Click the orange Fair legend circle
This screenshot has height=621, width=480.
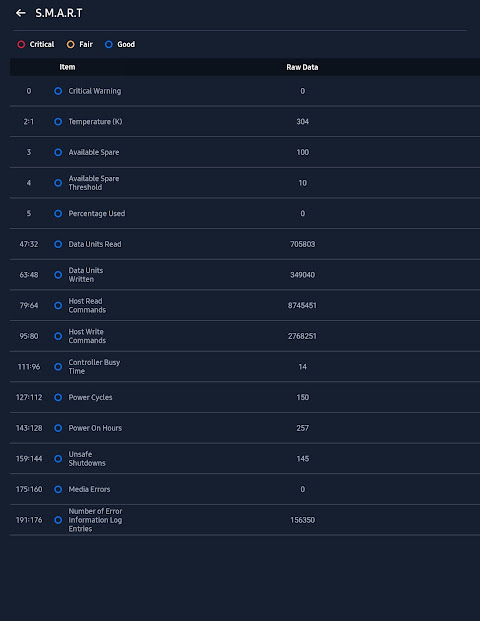point(70,44)
